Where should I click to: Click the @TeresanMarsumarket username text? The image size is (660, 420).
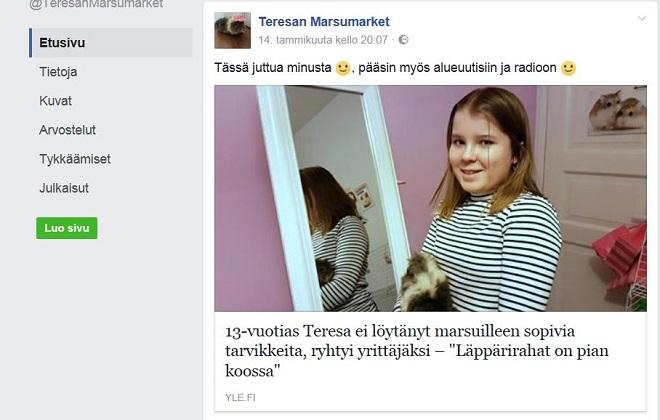coord(96,4)
